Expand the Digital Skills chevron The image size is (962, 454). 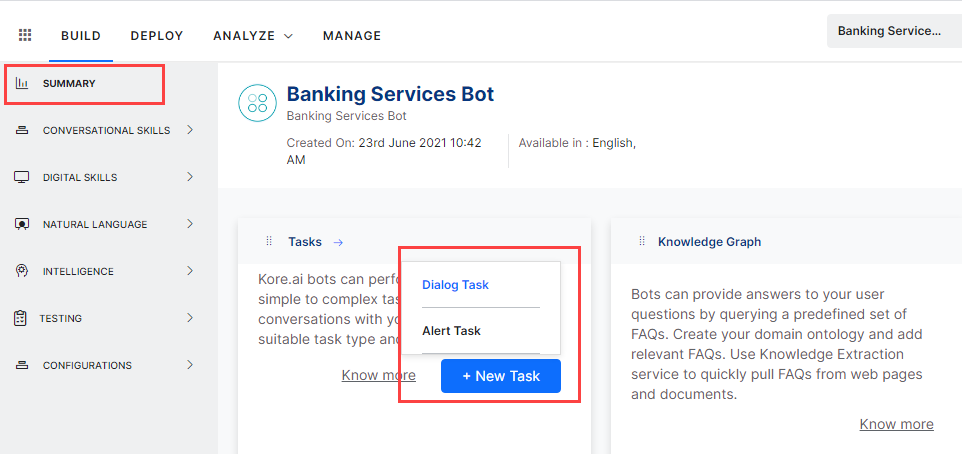pos(190,177)
